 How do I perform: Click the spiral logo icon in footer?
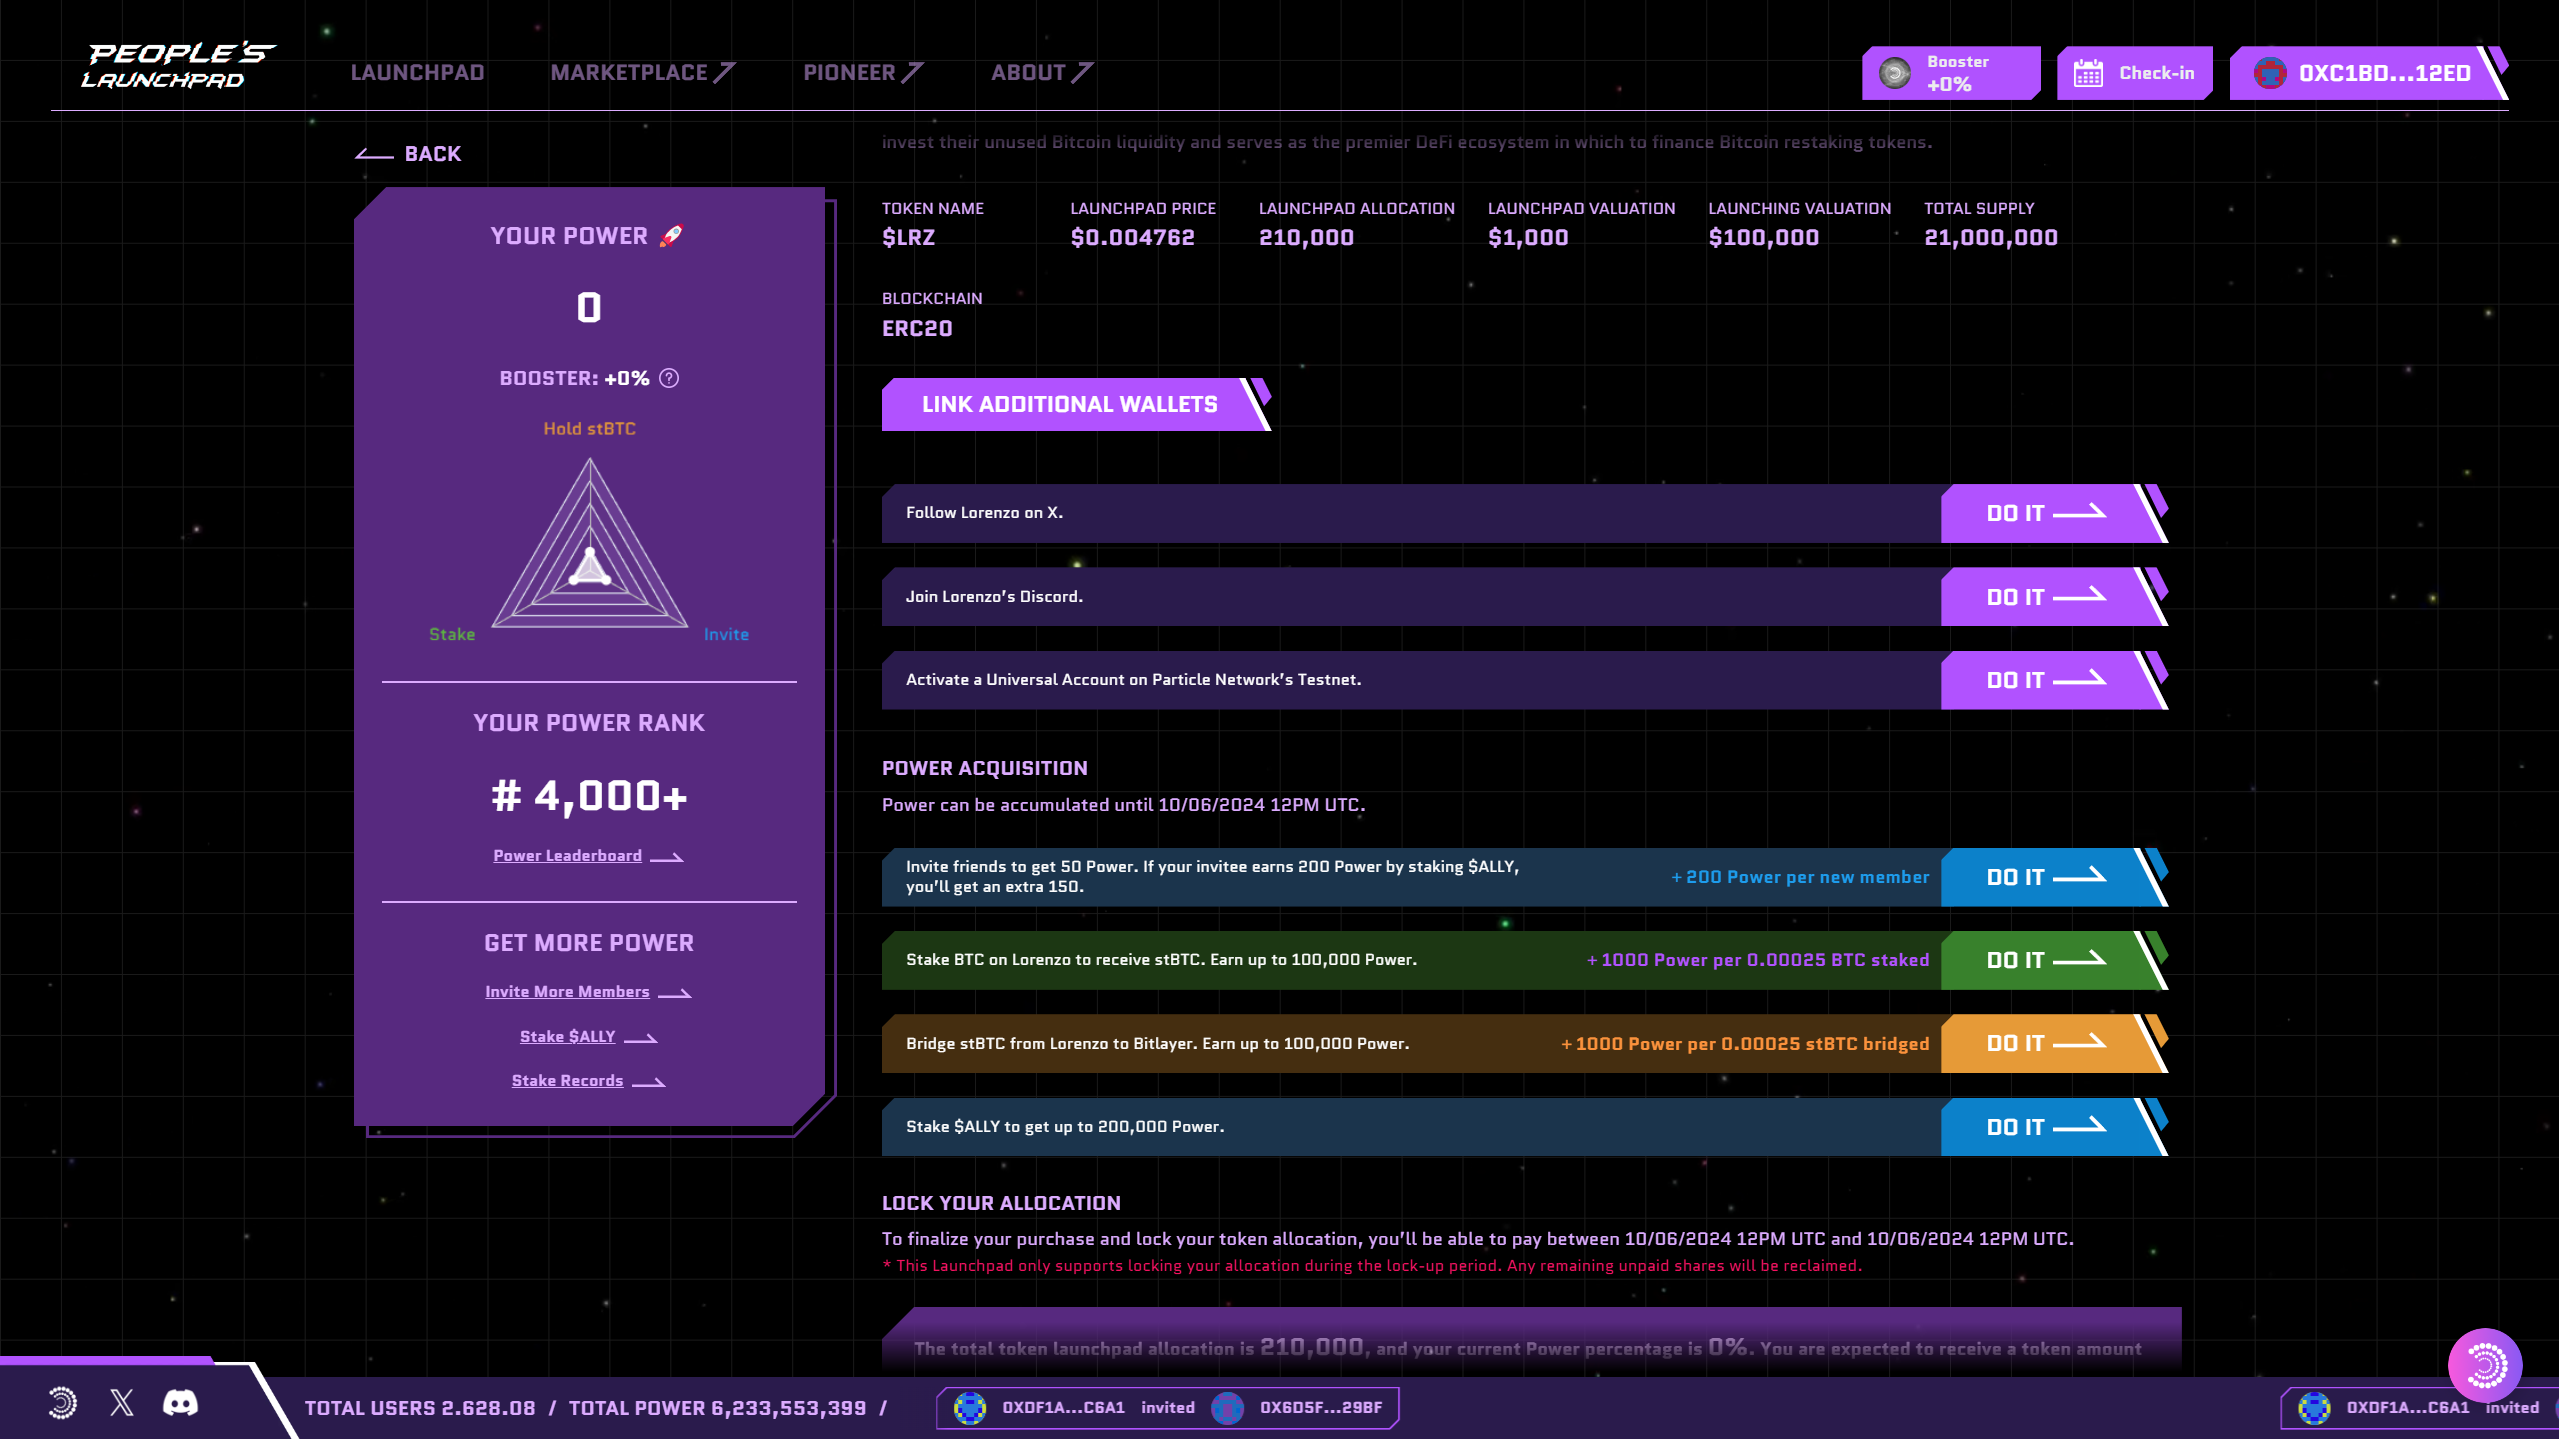coord(62,1402)
